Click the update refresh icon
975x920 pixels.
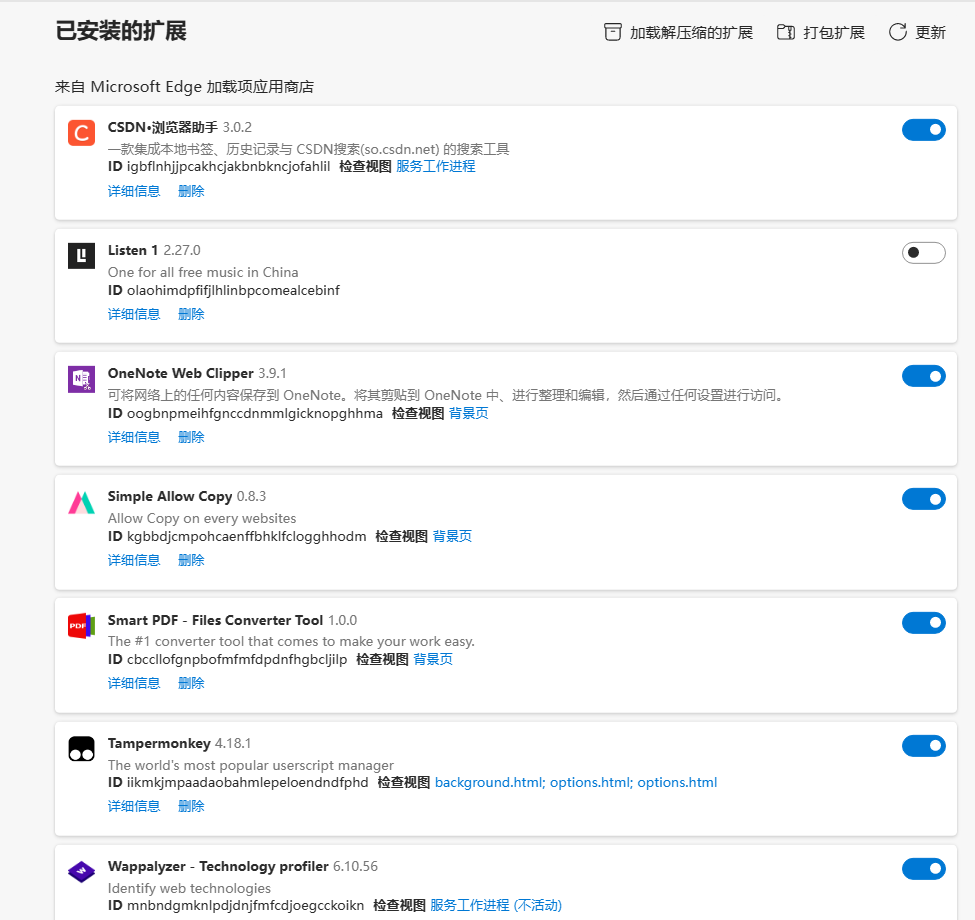point(898,32)
